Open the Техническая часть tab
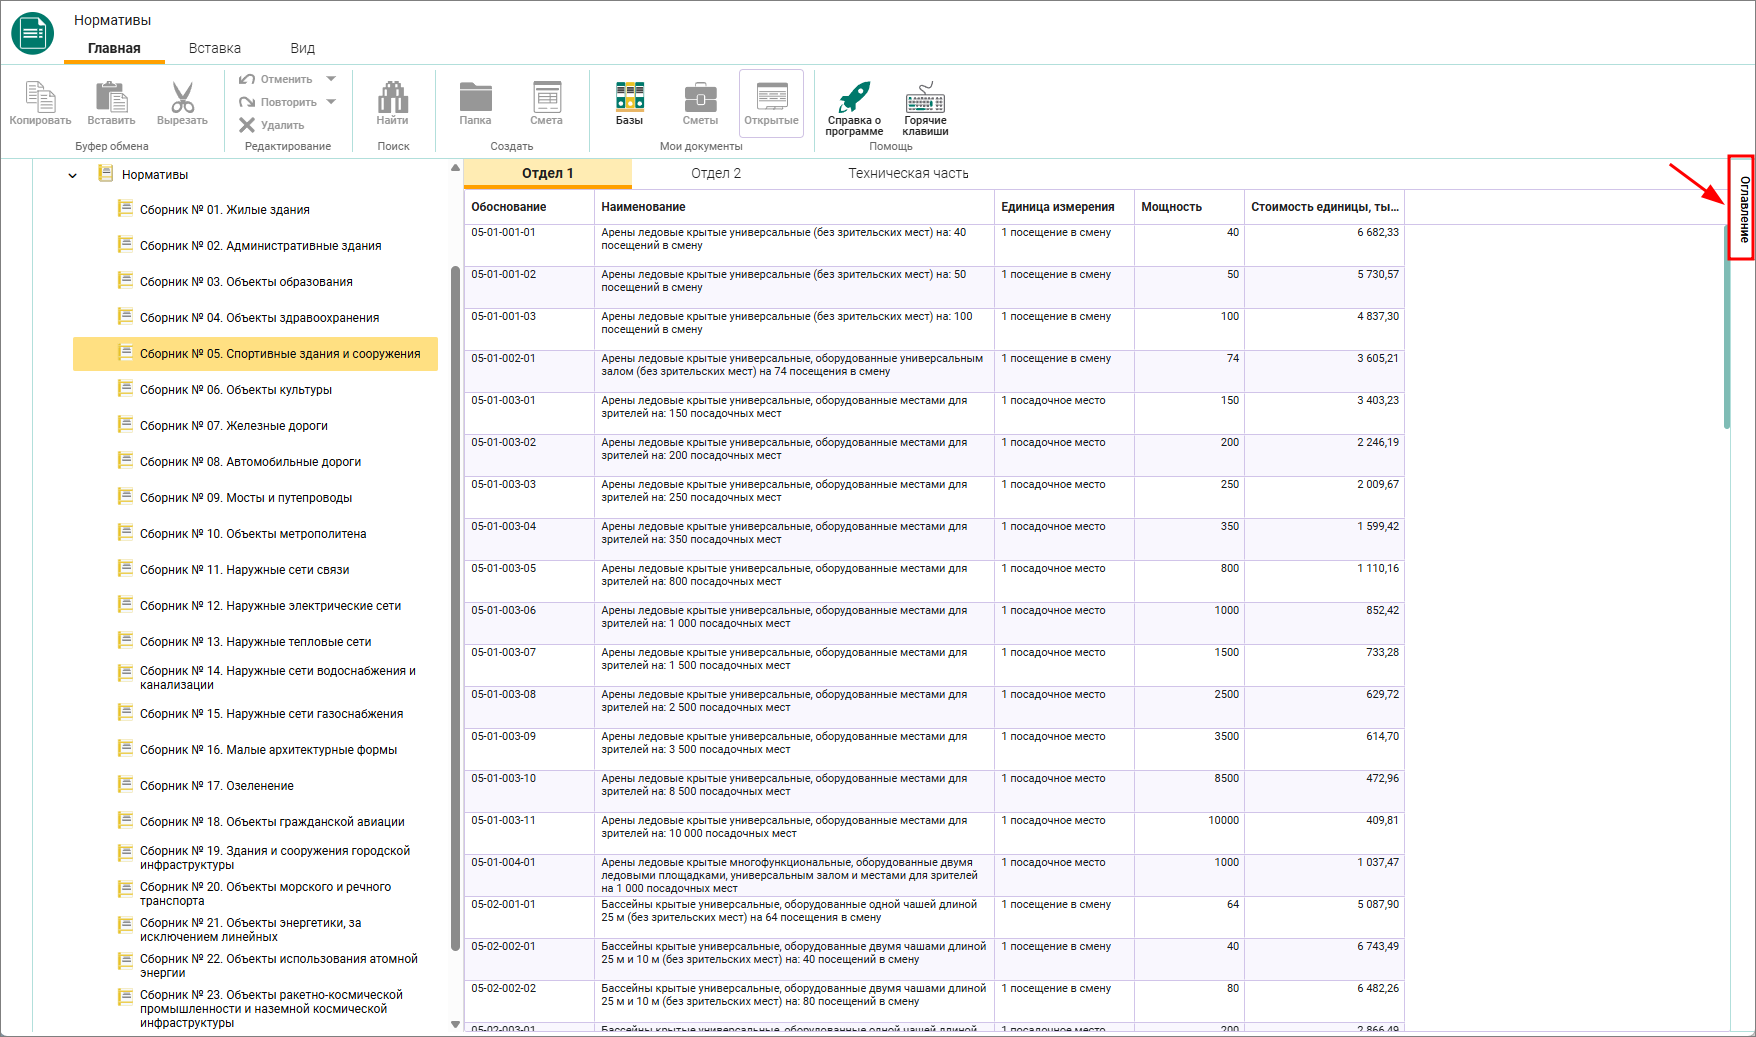Viewport: 1756px width, 1037px height. 908,173
